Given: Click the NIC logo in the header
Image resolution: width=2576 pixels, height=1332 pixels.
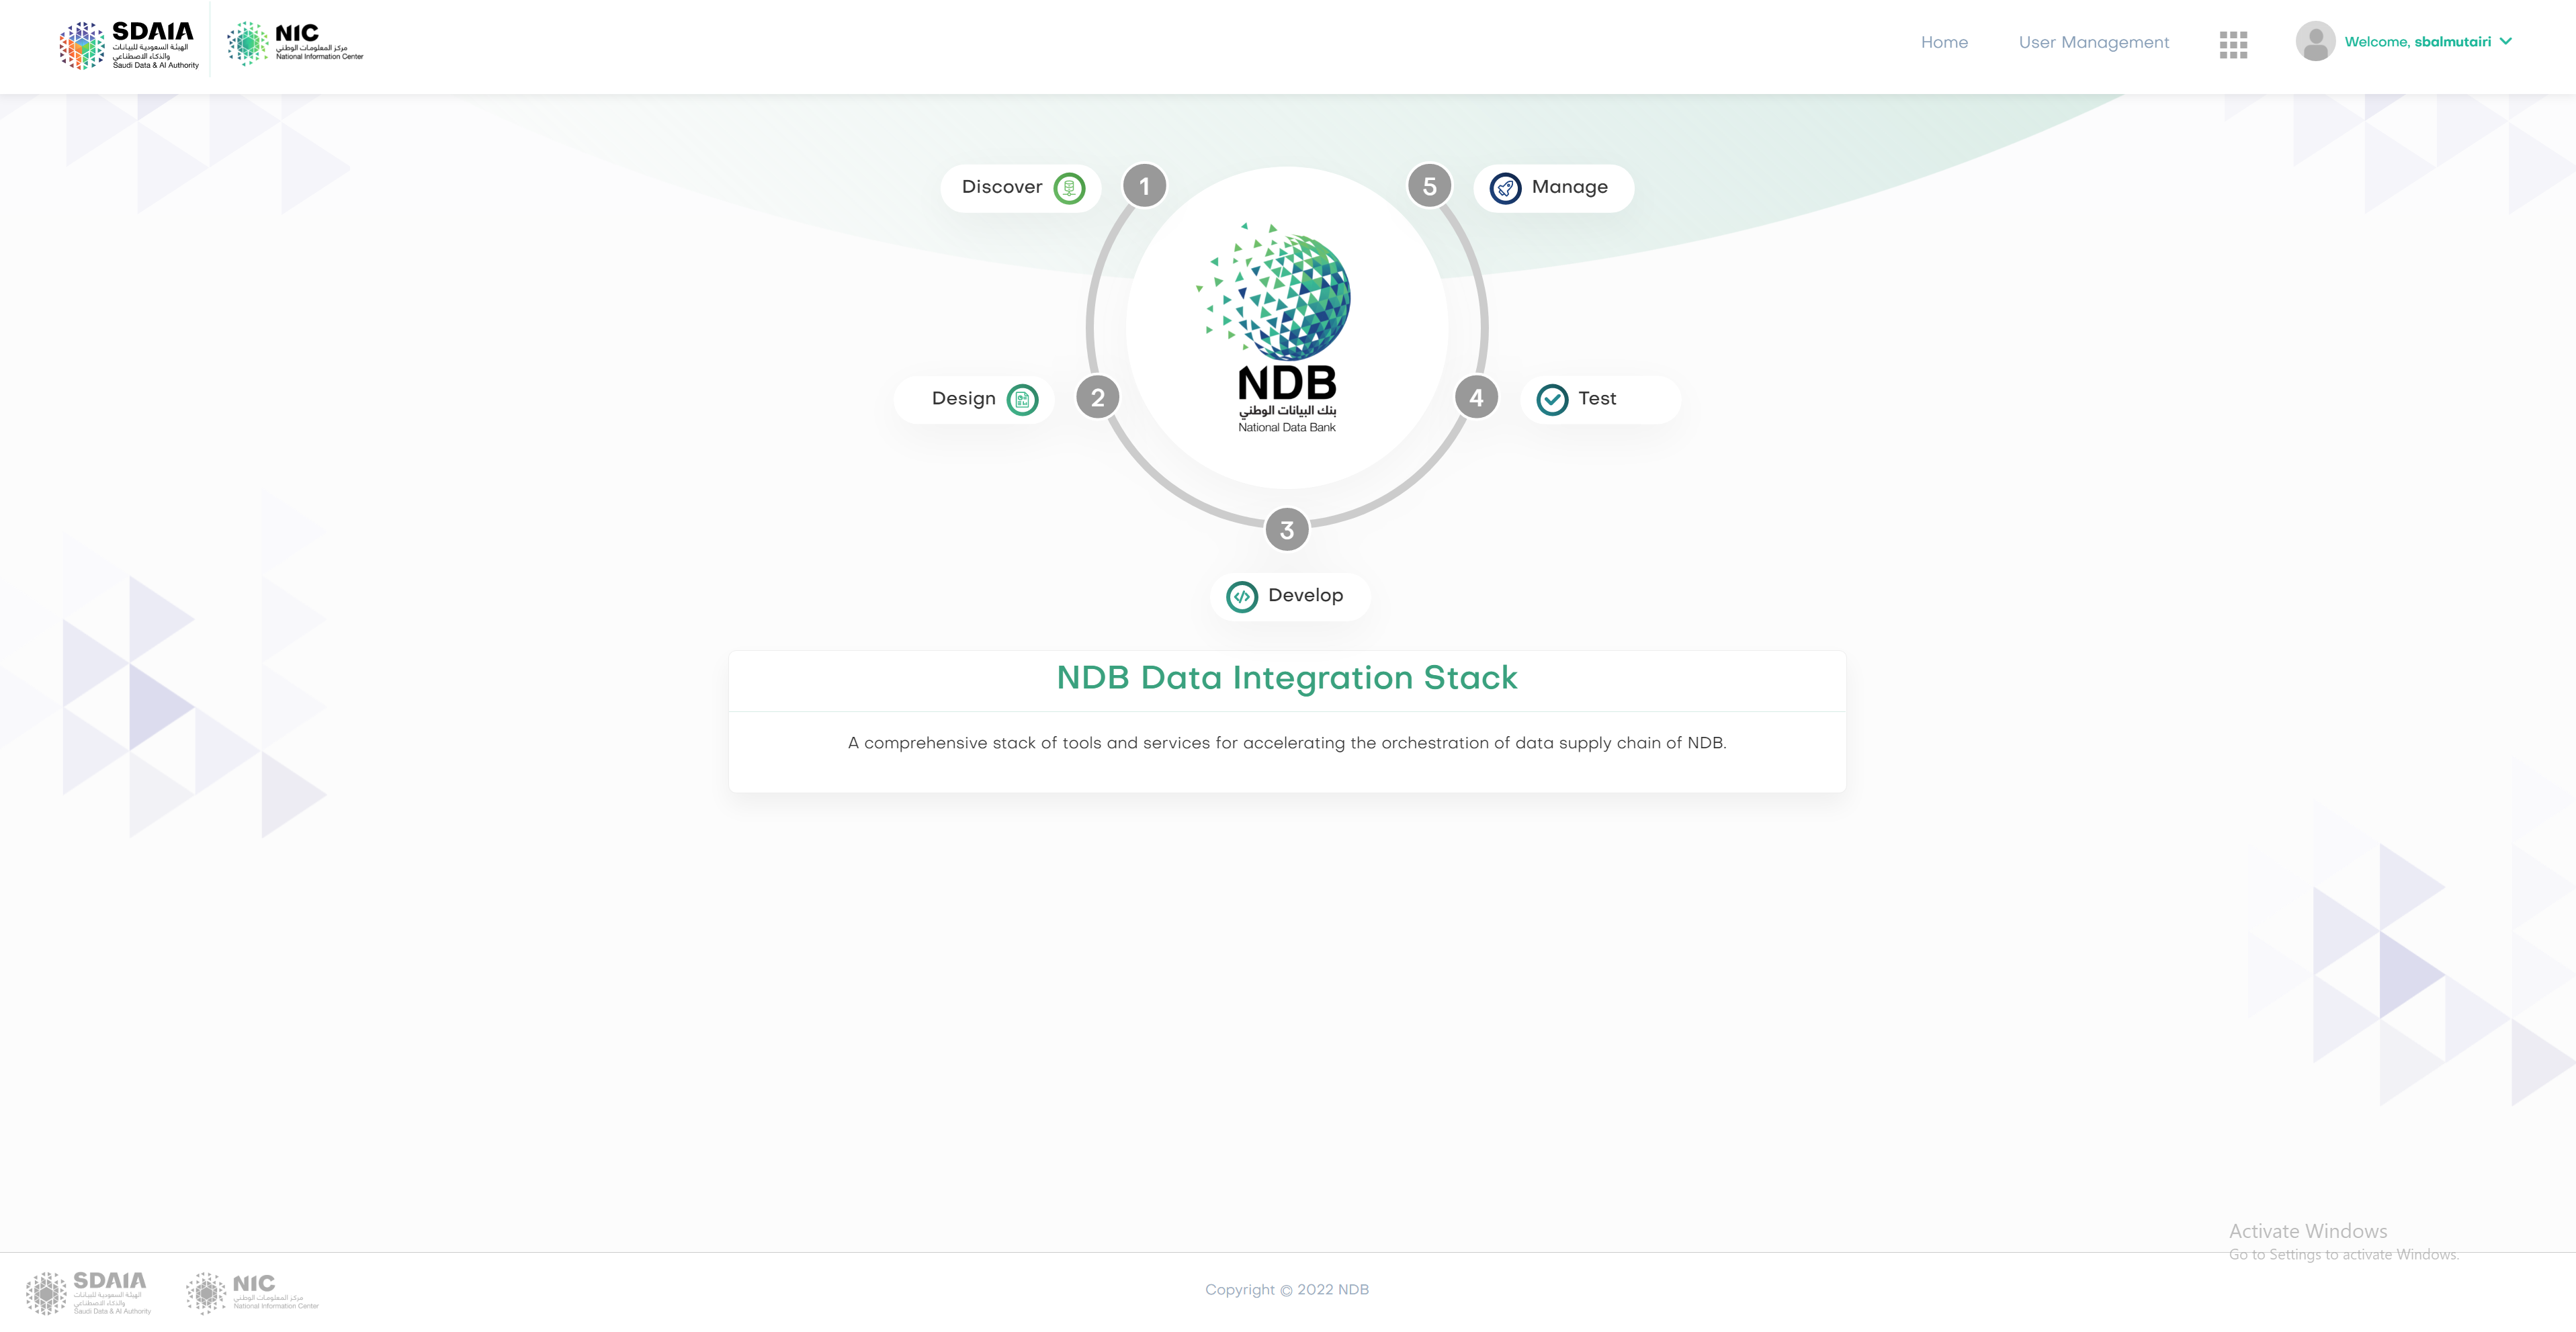Looking at the screenshot, I should 295,43.
